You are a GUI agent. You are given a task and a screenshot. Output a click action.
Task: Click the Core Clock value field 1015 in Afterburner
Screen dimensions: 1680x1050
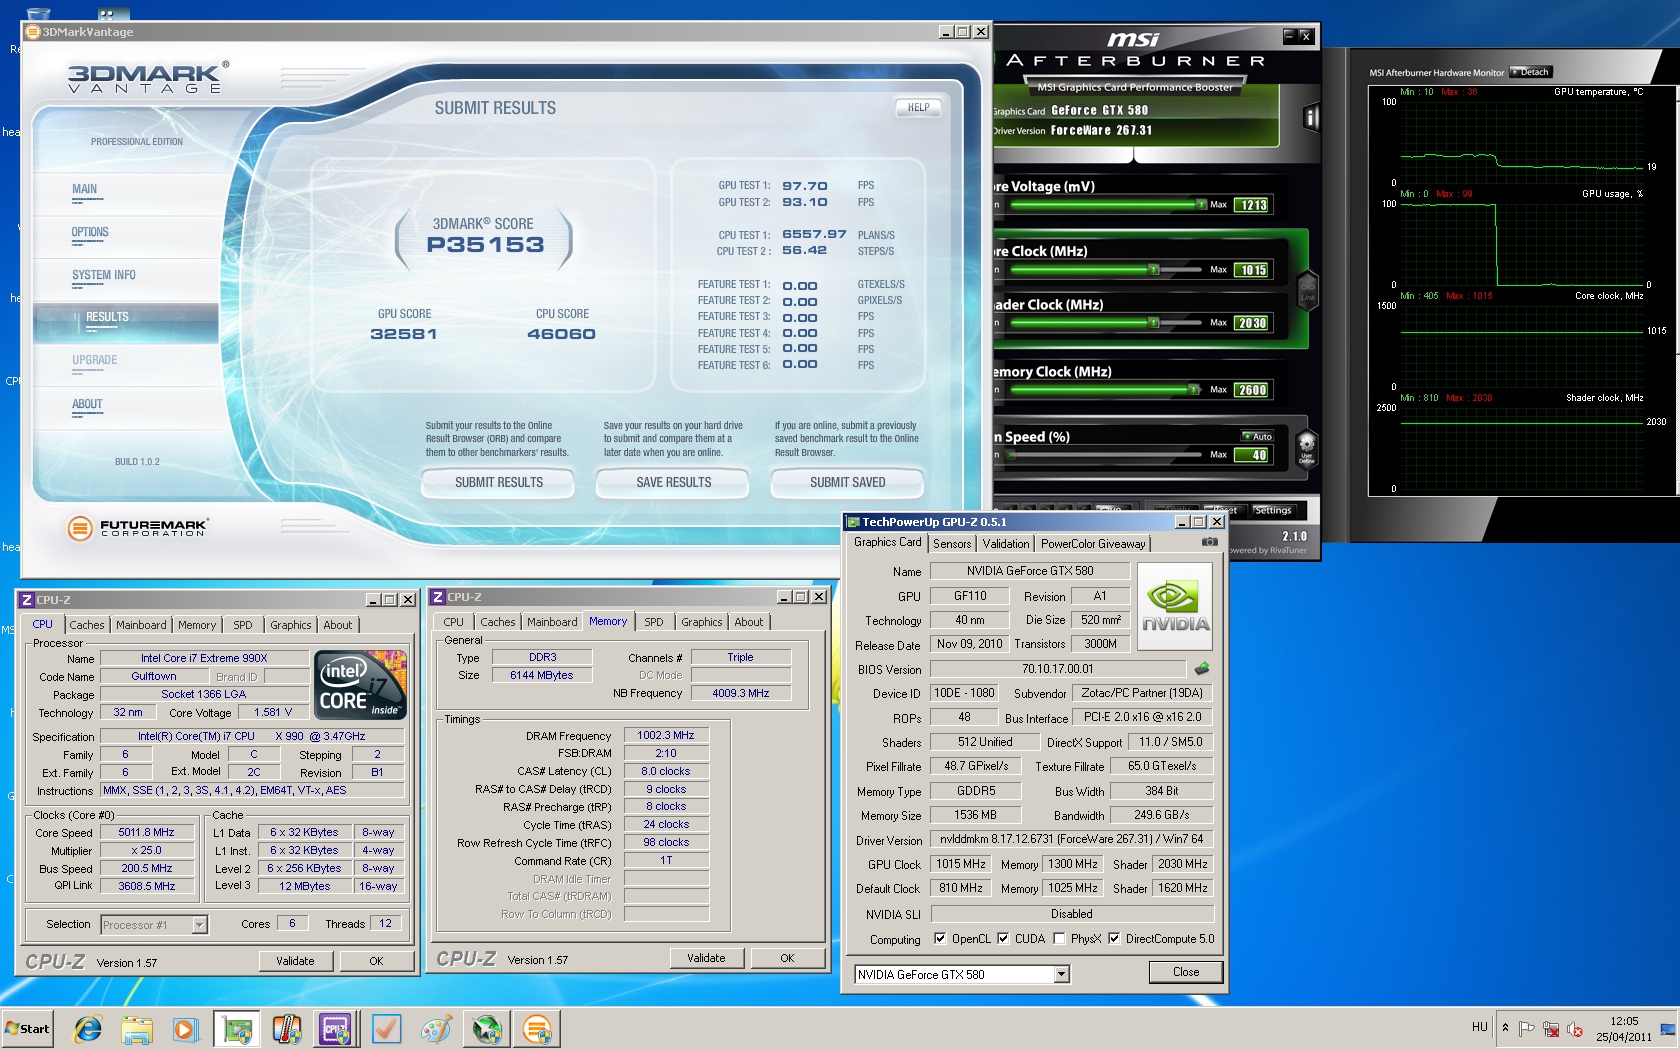(1253, 270)
